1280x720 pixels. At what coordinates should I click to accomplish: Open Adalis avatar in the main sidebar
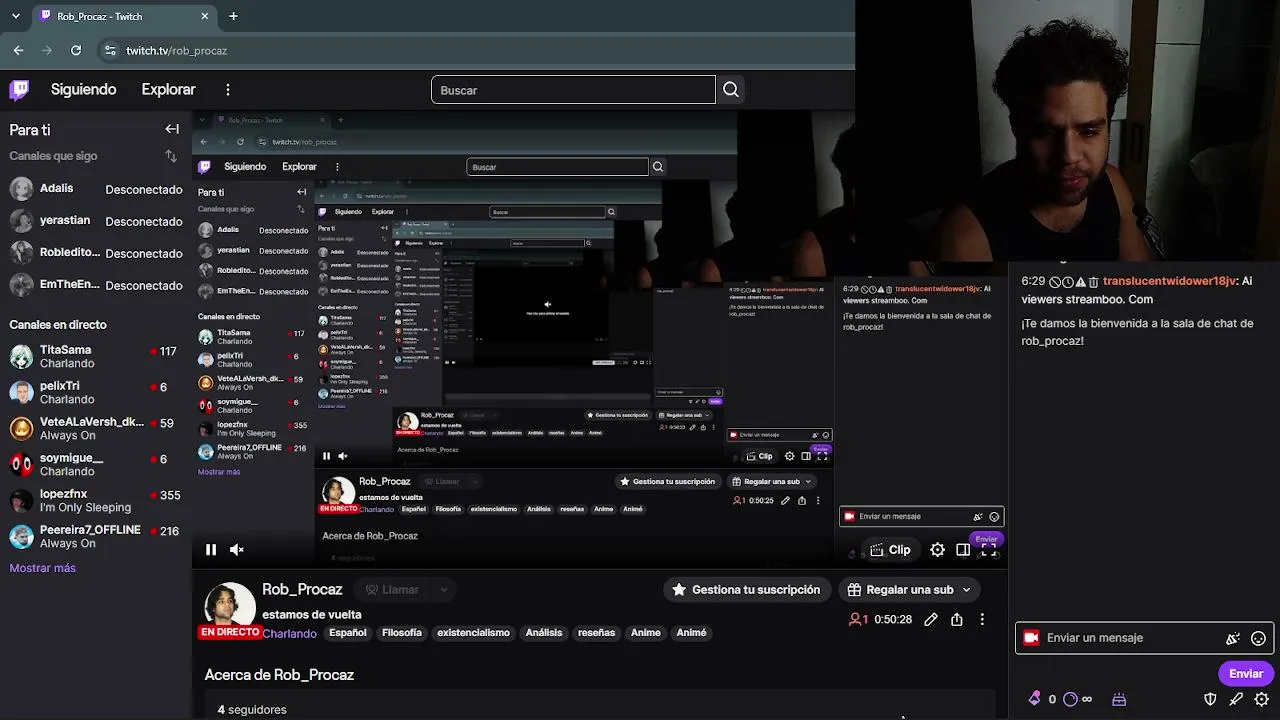[21, 189]
